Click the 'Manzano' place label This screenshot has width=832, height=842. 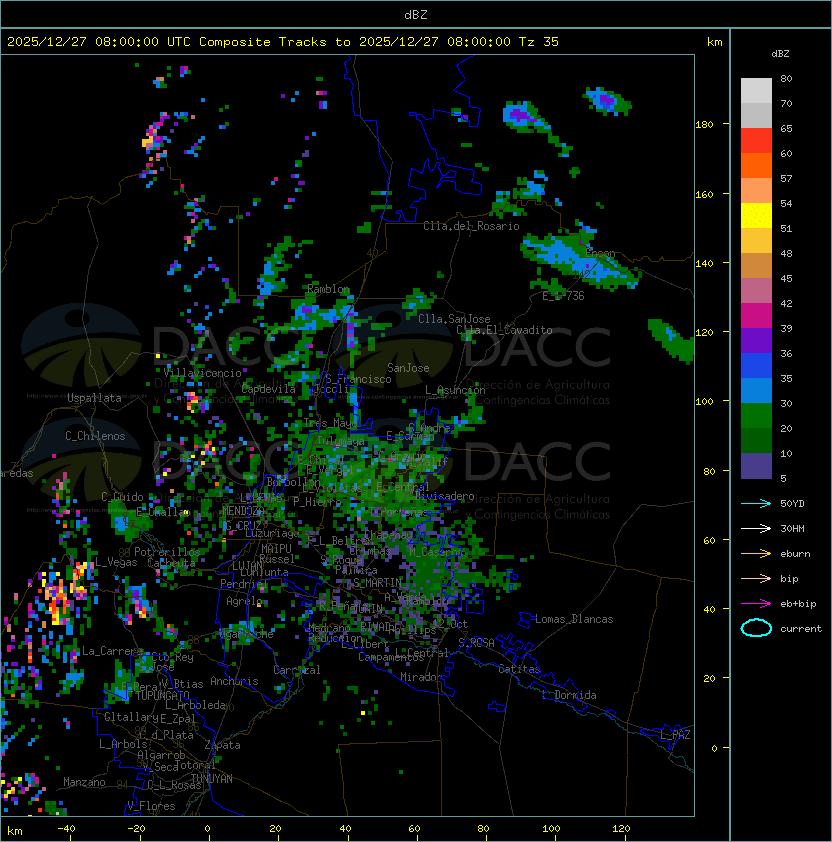pyautogui.click(x=84, y=782)
